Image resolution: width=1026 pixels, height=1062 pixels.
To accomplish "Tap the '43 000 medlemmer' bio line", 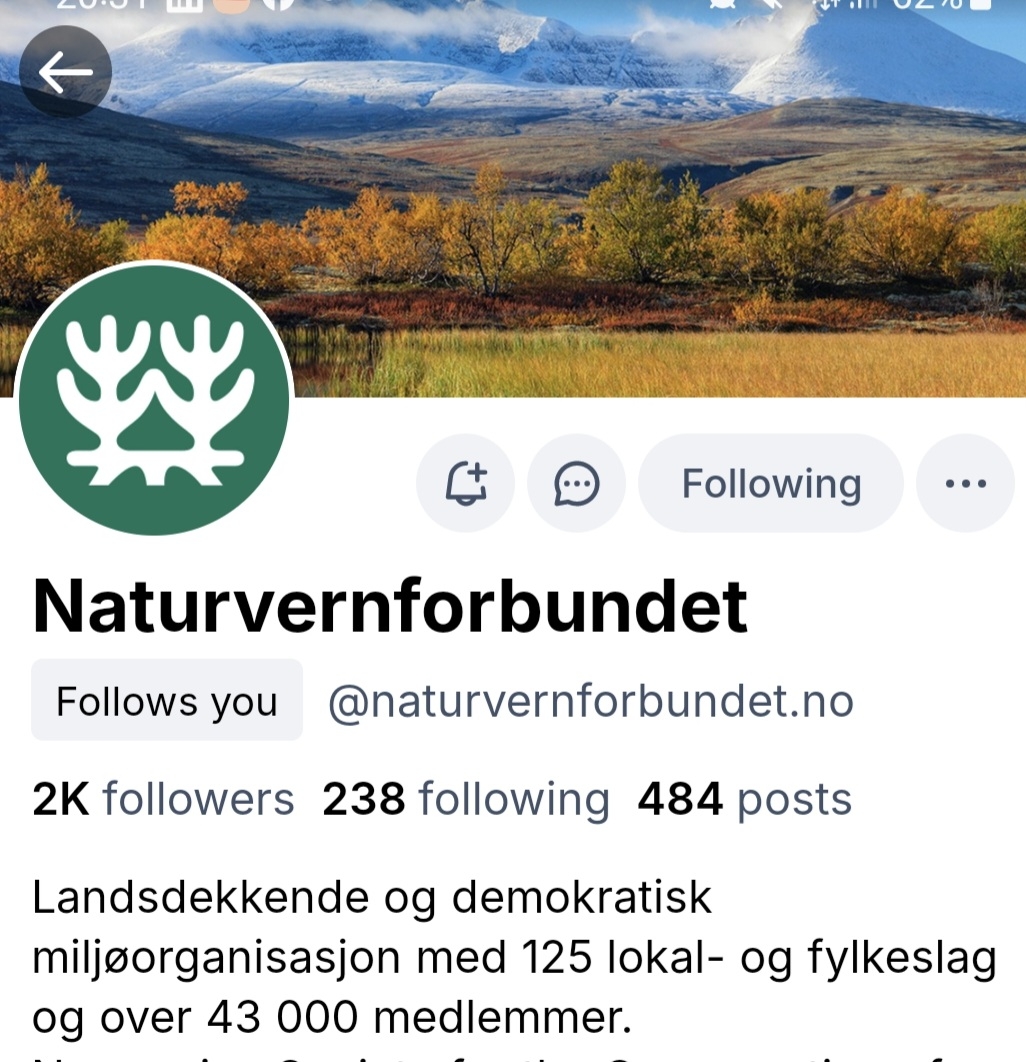I will click(332, 1017).
